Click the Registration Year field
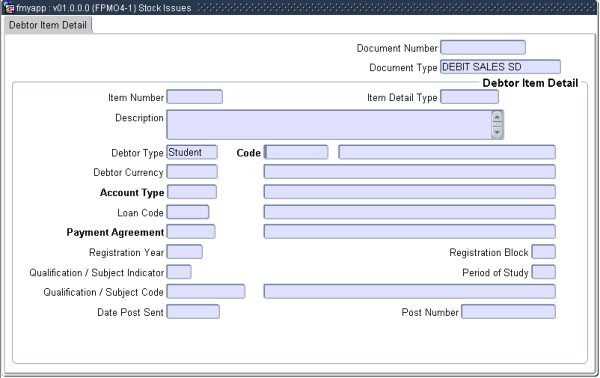This screenshot has height=378, width=600. [x=184, y=252]
